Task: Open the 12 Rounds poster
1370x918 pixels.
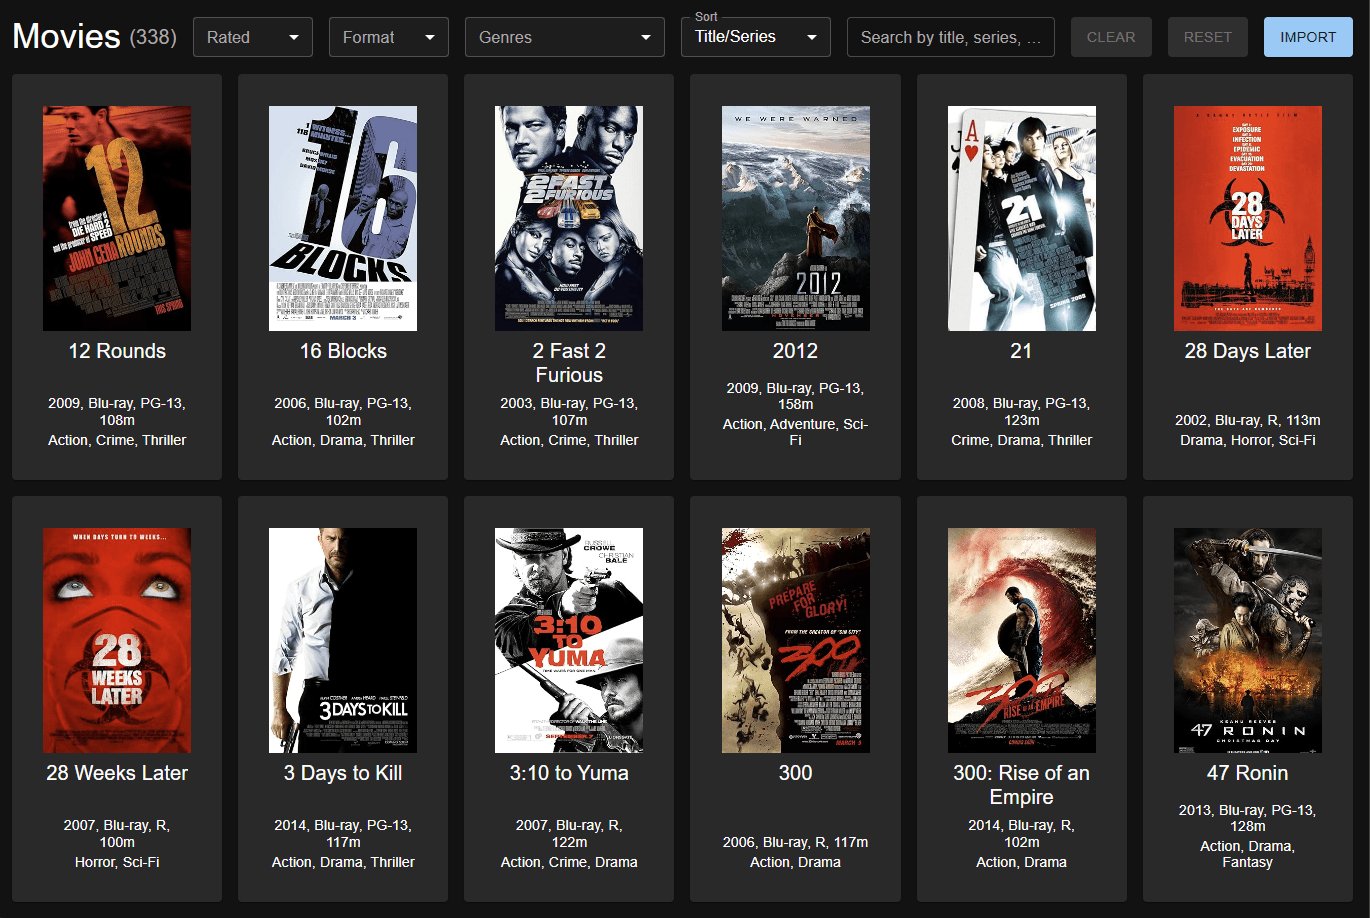Action: pos(117,218)
